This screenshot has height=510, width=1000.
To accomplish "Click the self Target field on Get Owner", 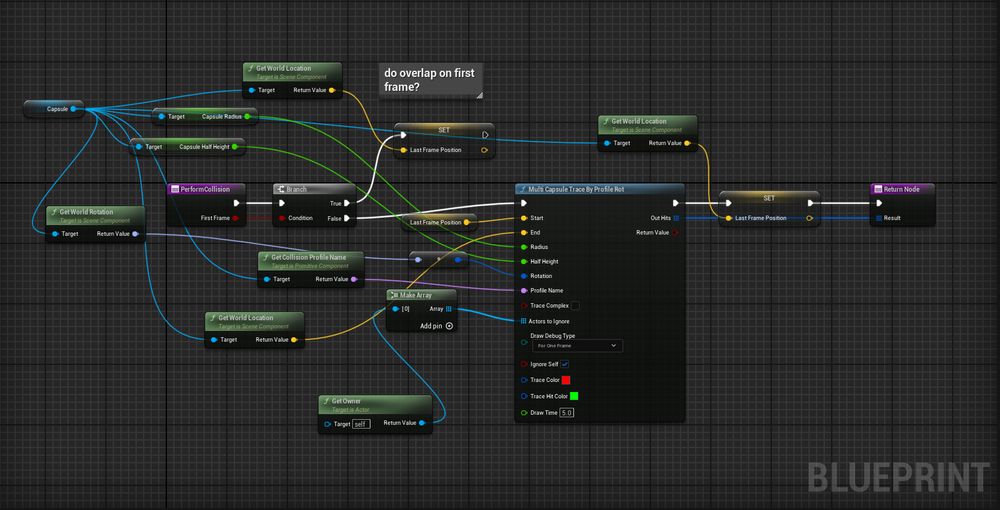I will click(x=362, y=424).
